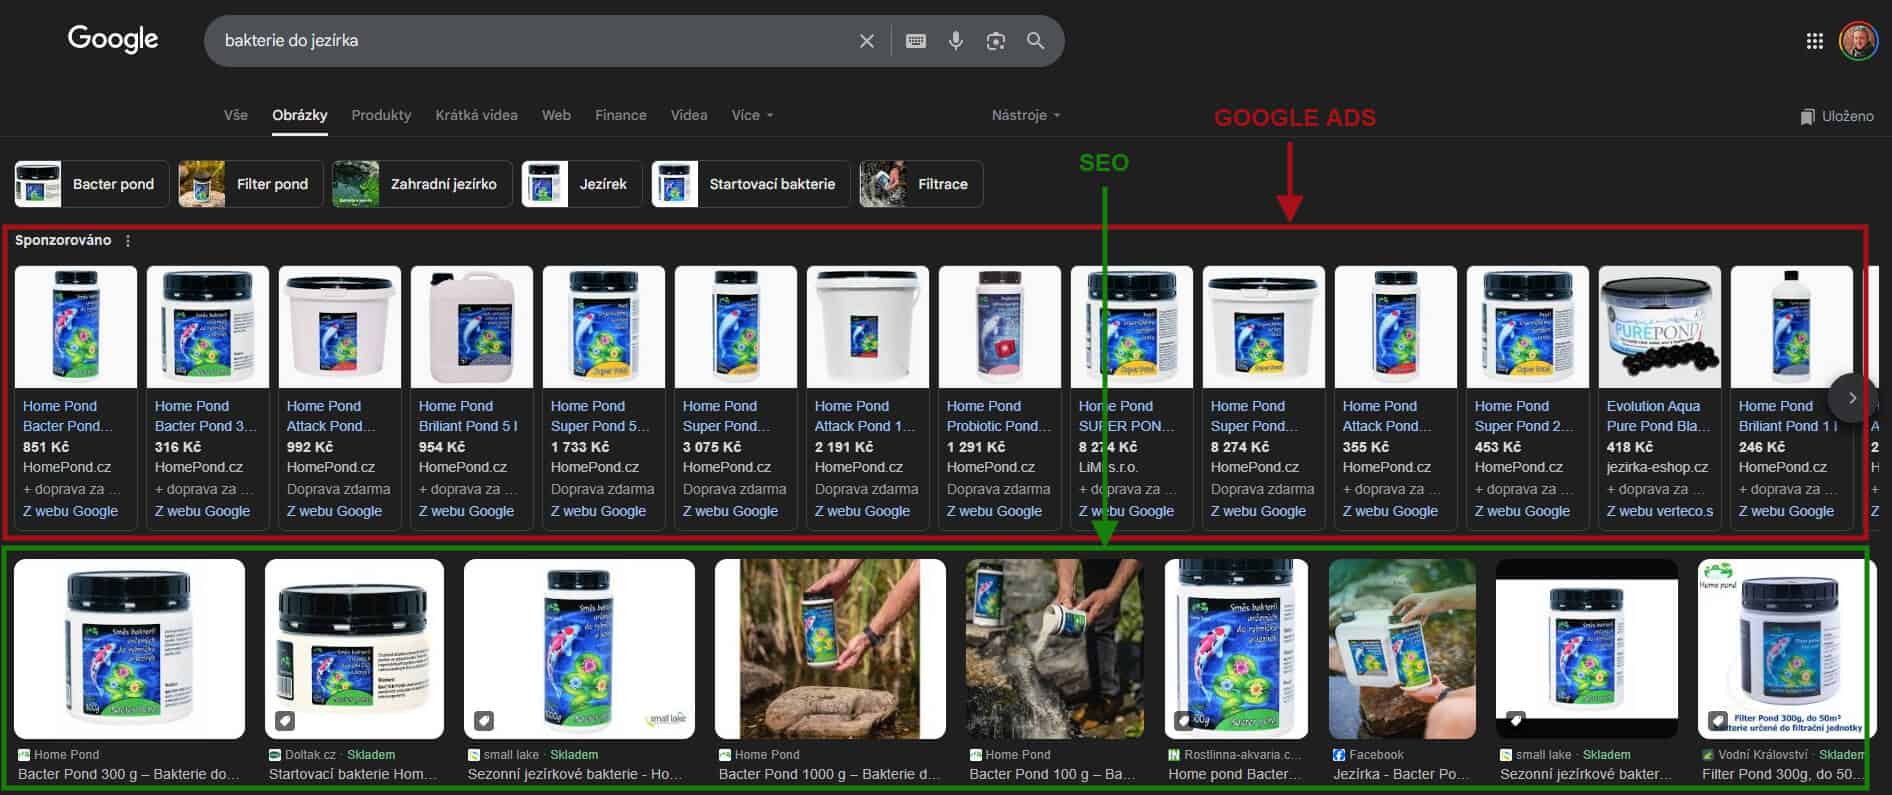Image resolution: width=1892 pixels, height=795 pixels.
Task: Switch to the Produkty tab
Action: [381, 115]
